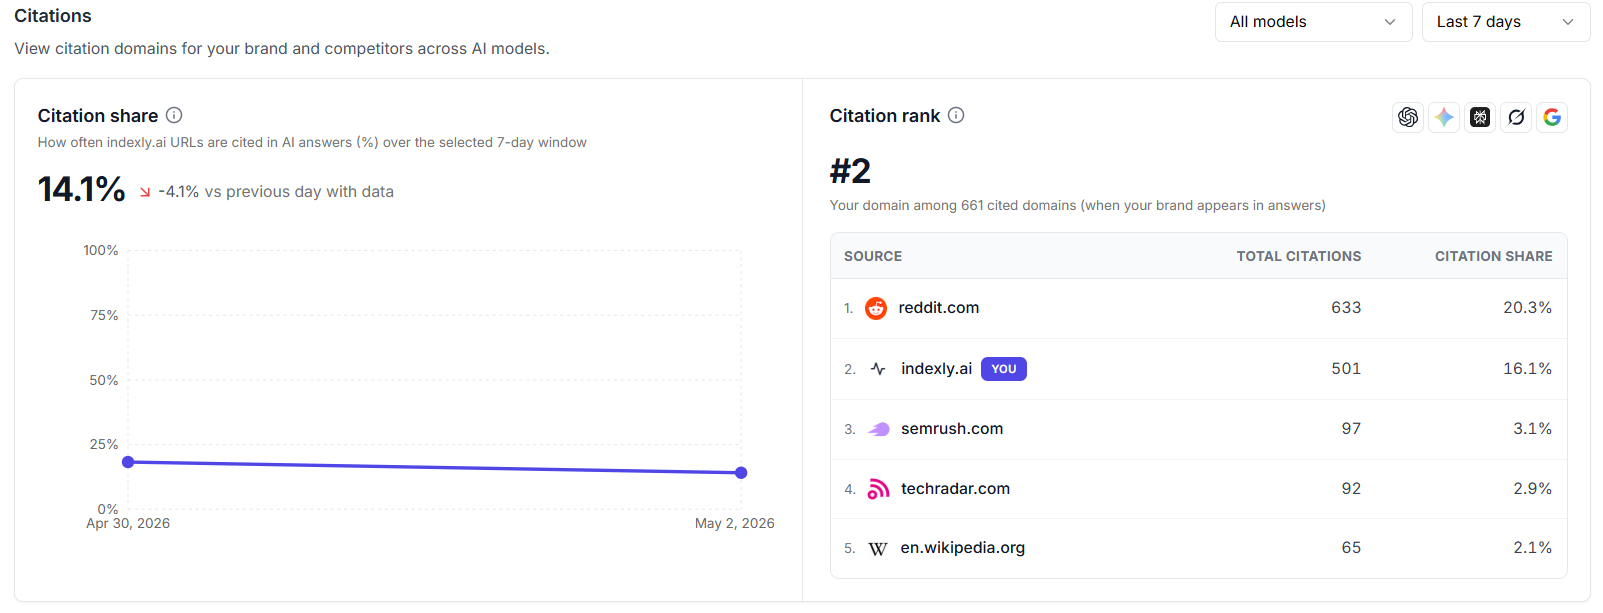The width and height of the screenshot is (1603, 613).
Task: Open the semrush.com source row
Action: point(1198,429)
